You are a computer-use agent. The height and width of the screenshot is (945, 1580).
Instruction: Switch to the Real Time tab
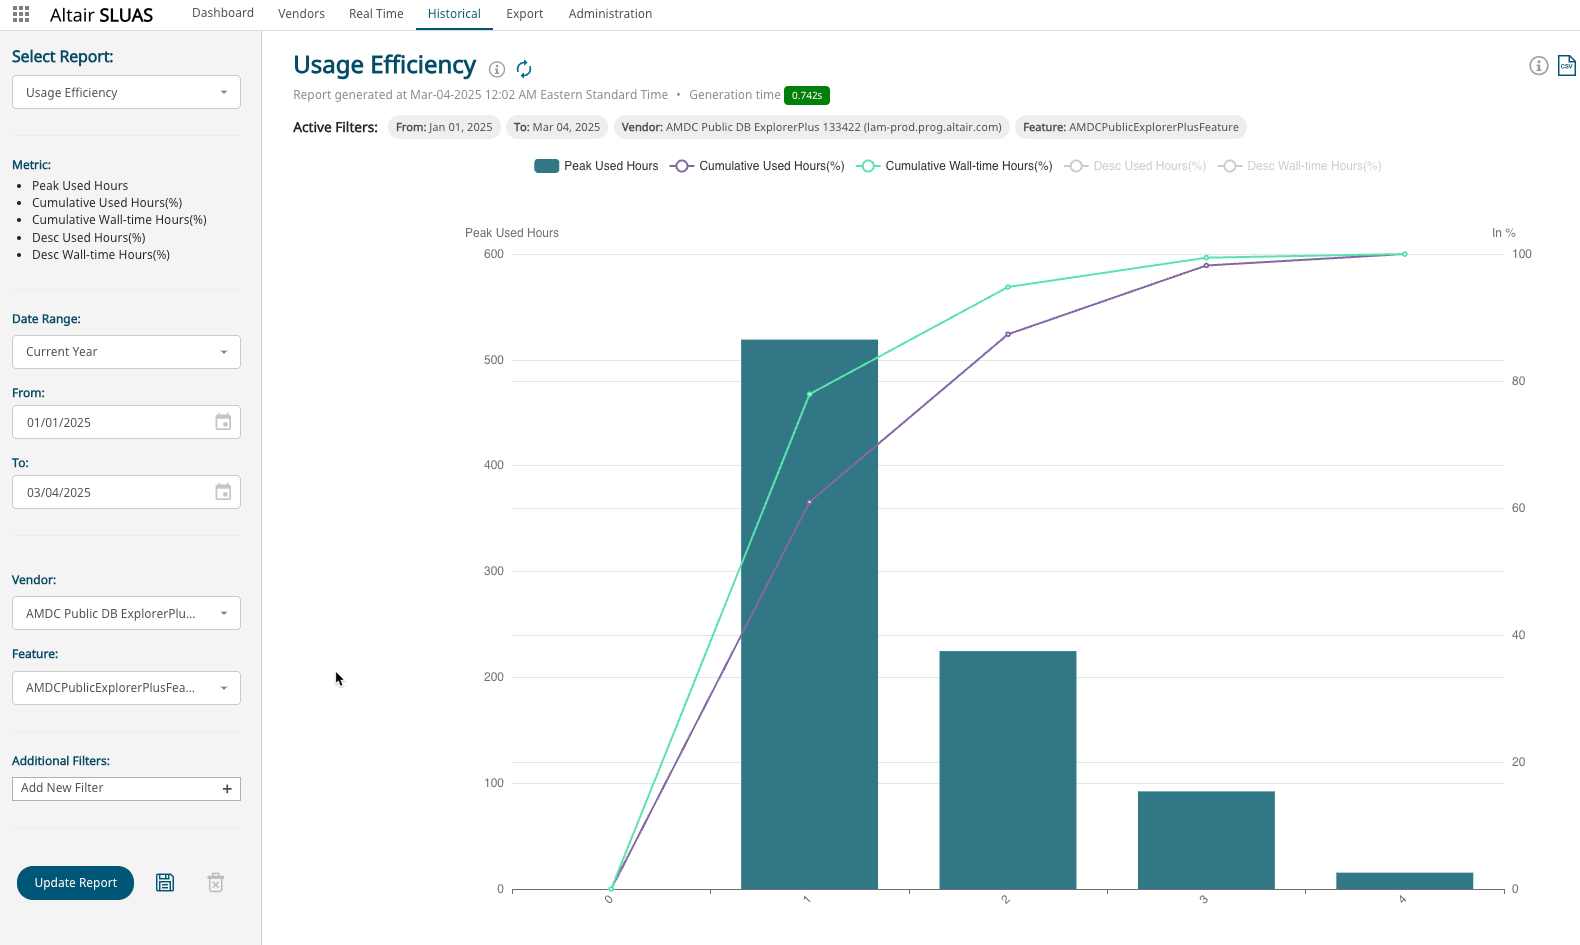(x=376, y=14)
